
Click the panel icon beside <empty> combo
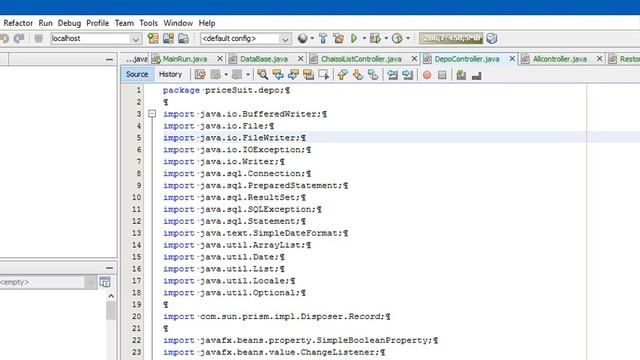[x=105, y=282]
